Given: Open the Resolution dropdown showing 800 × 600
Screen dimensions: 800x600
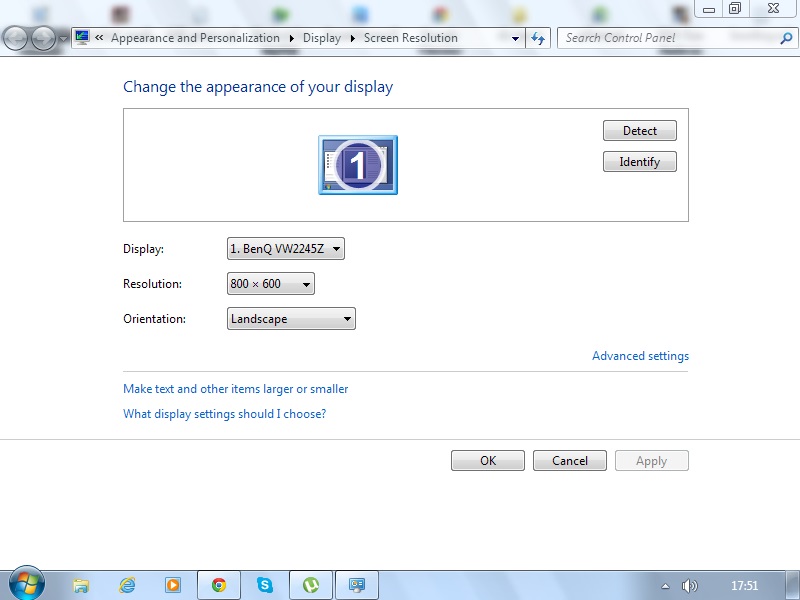Looking at the screenshot, I should pyautogui.click(x=270, y=284).
